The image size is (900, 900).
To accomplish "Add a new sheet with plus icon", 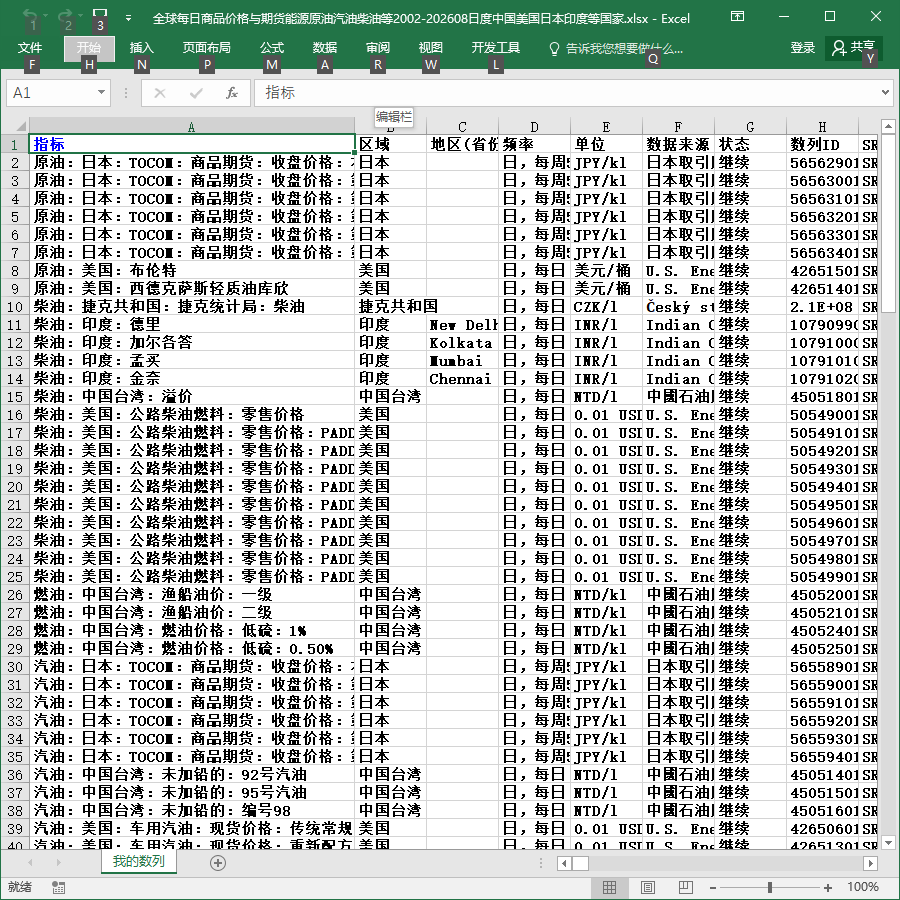I will (x=218, y=863).
